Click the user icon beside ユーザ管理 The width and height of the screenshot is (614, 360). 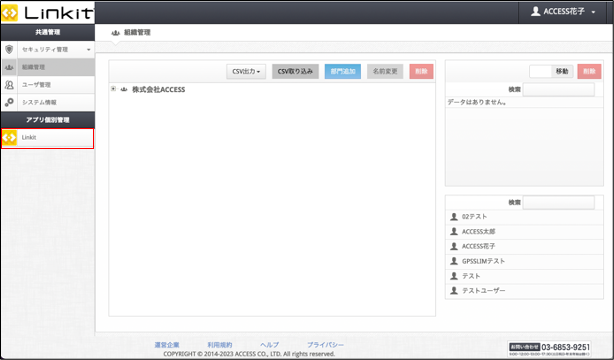[x=9, y=85]
